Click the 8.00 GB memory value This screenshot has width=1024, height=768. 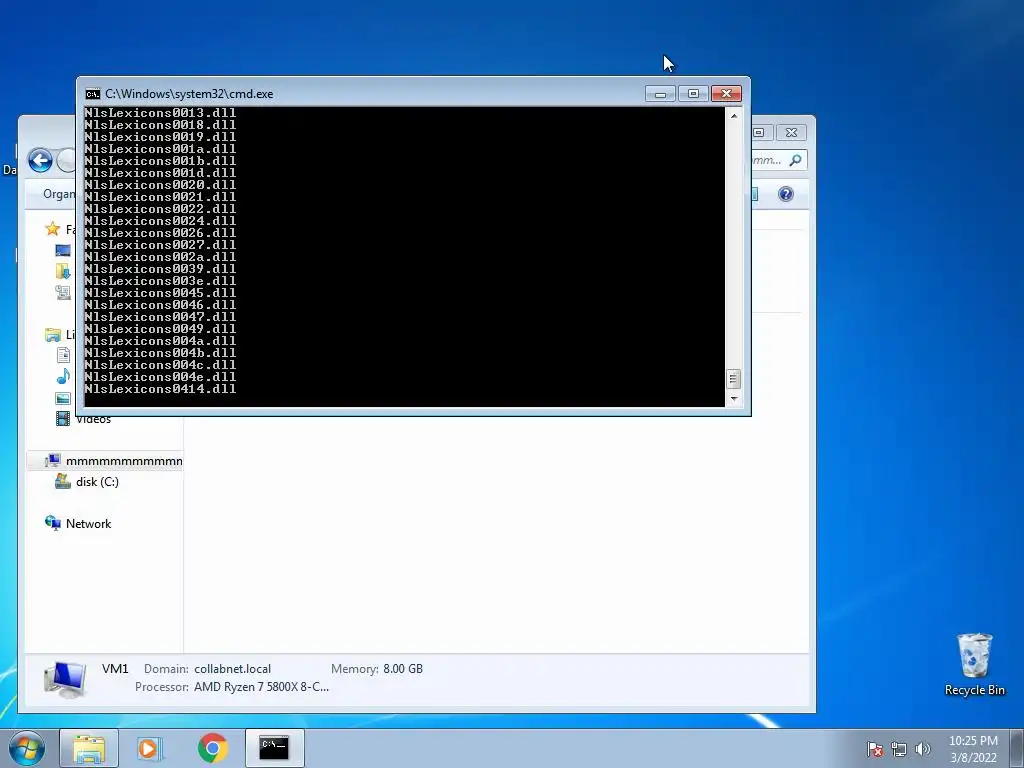point(403,669)
